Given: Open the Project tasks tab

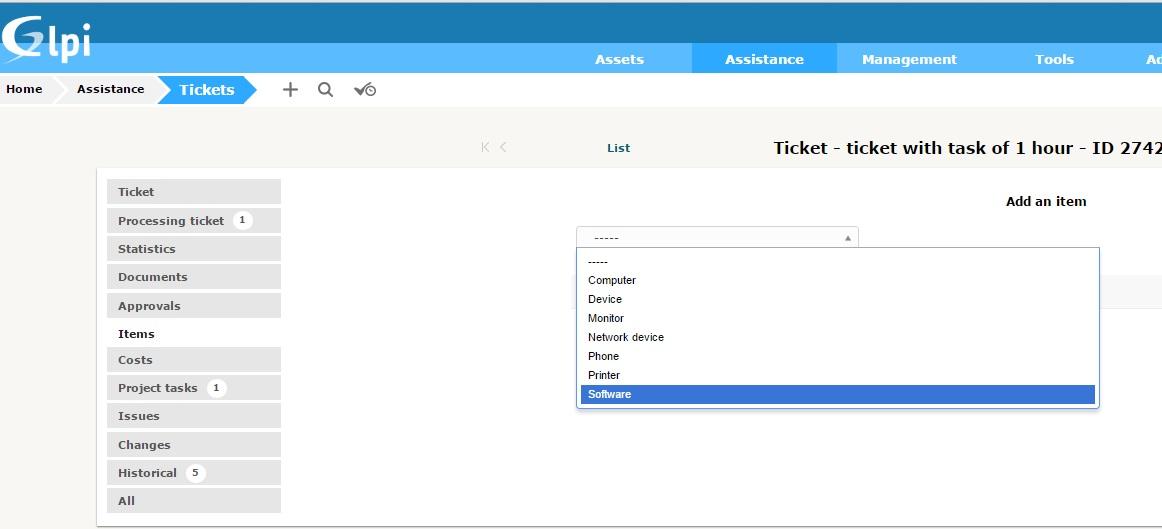Looking at the screenshot, I should point(194,387).
